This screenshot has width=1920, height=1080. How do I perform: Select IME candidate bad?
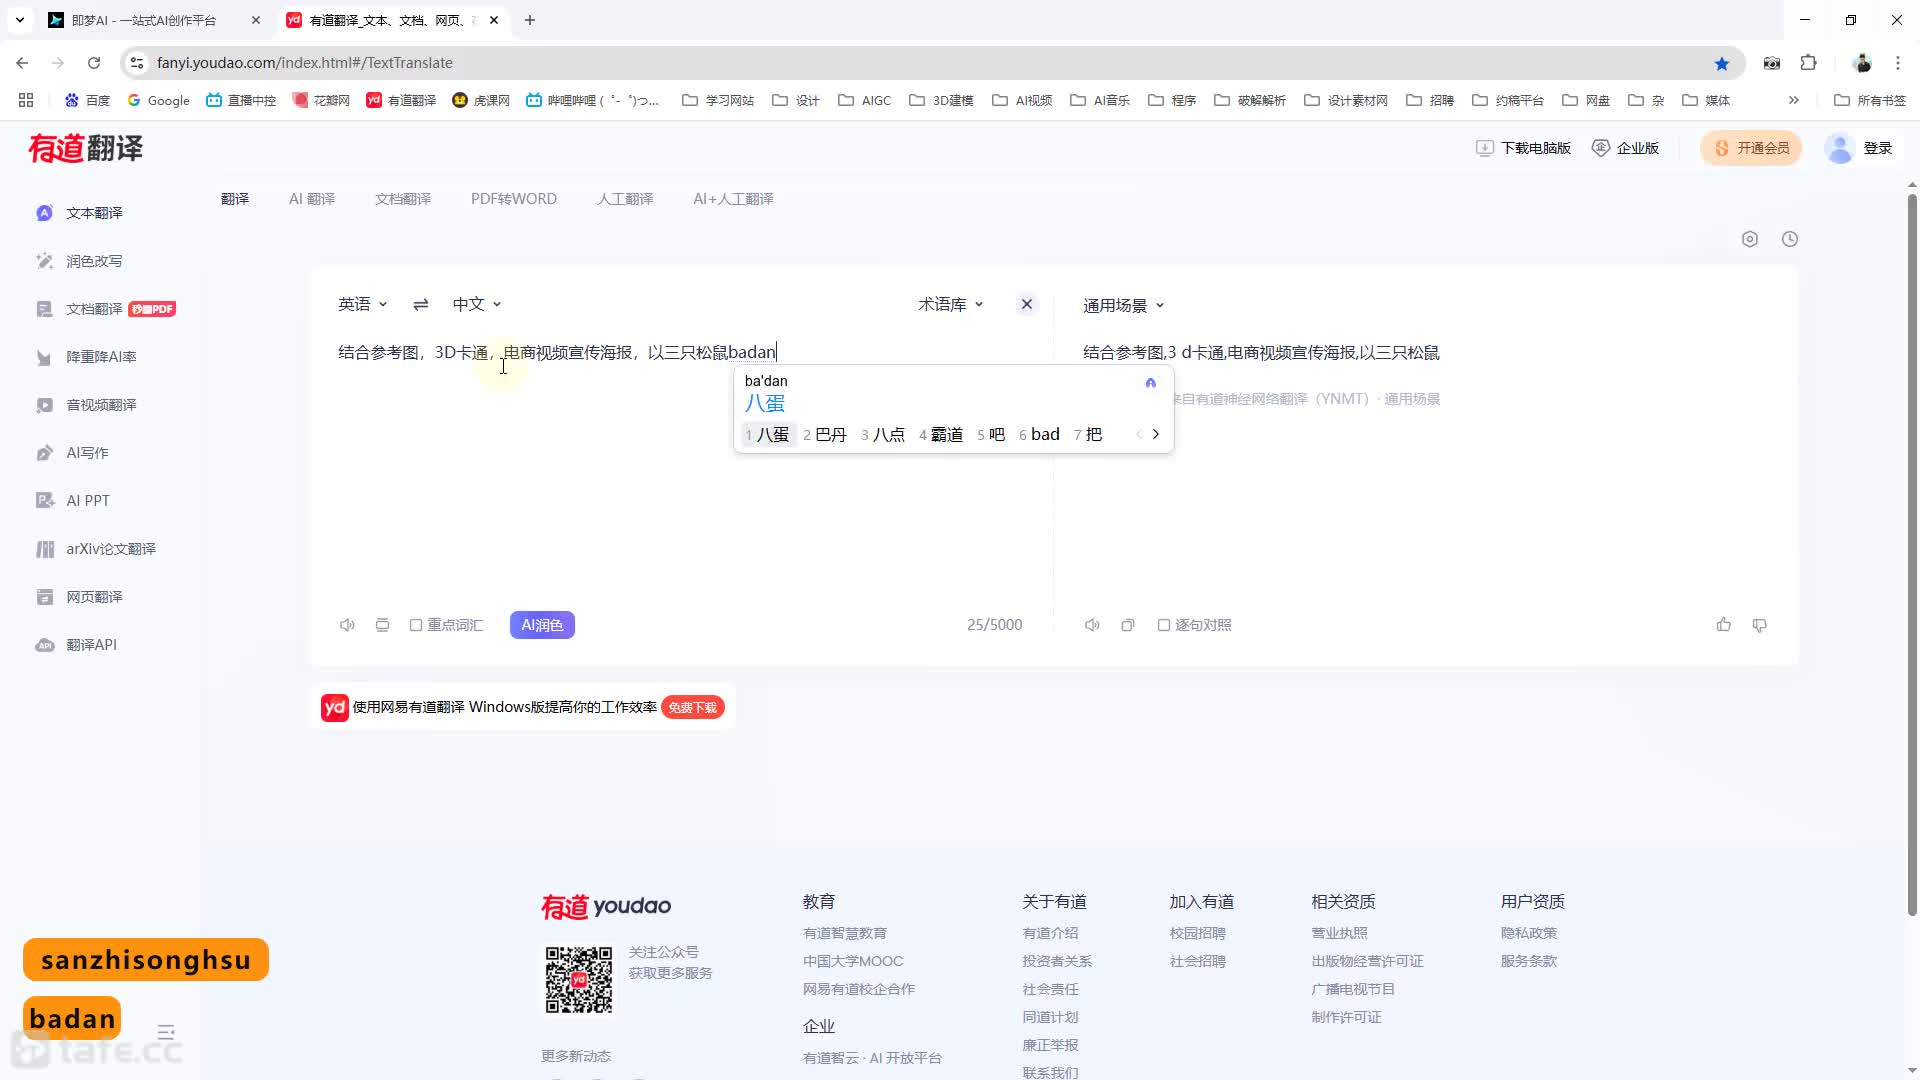pyautogui.click(x=1040, y=434)
